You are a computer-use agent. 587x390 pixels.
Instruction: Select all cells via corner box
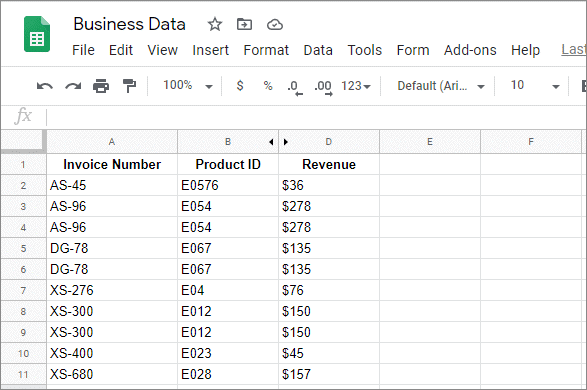point(23,141)
